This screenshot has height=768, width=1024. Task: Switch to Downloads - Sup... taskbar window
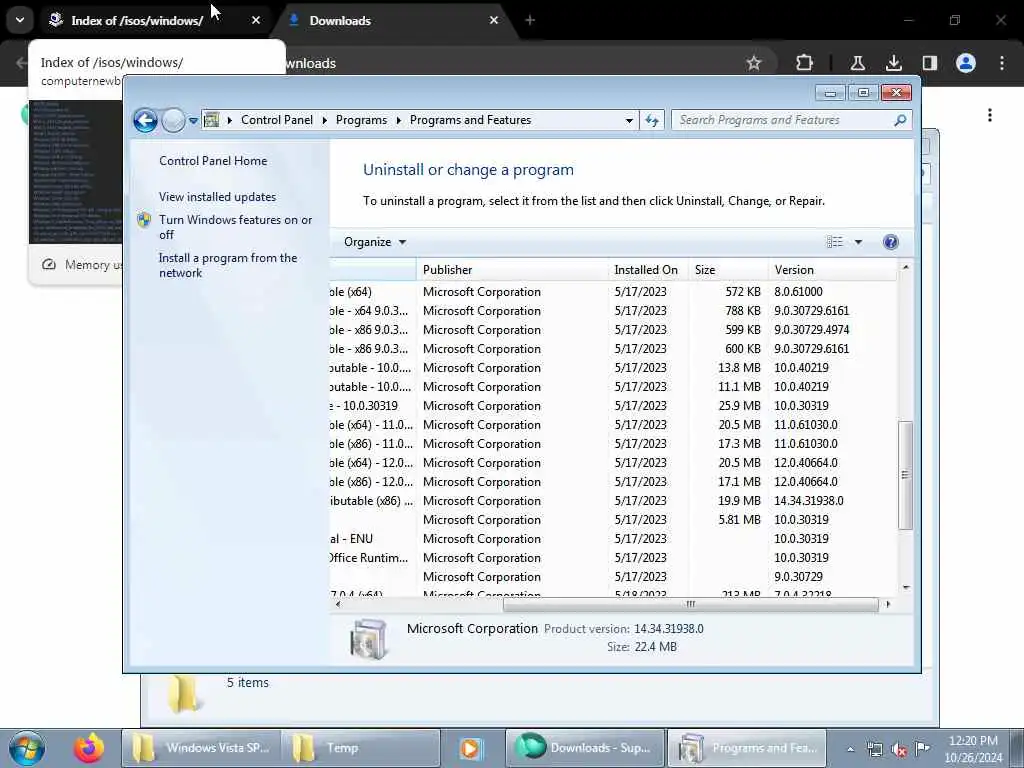click(x=585, y=748)
